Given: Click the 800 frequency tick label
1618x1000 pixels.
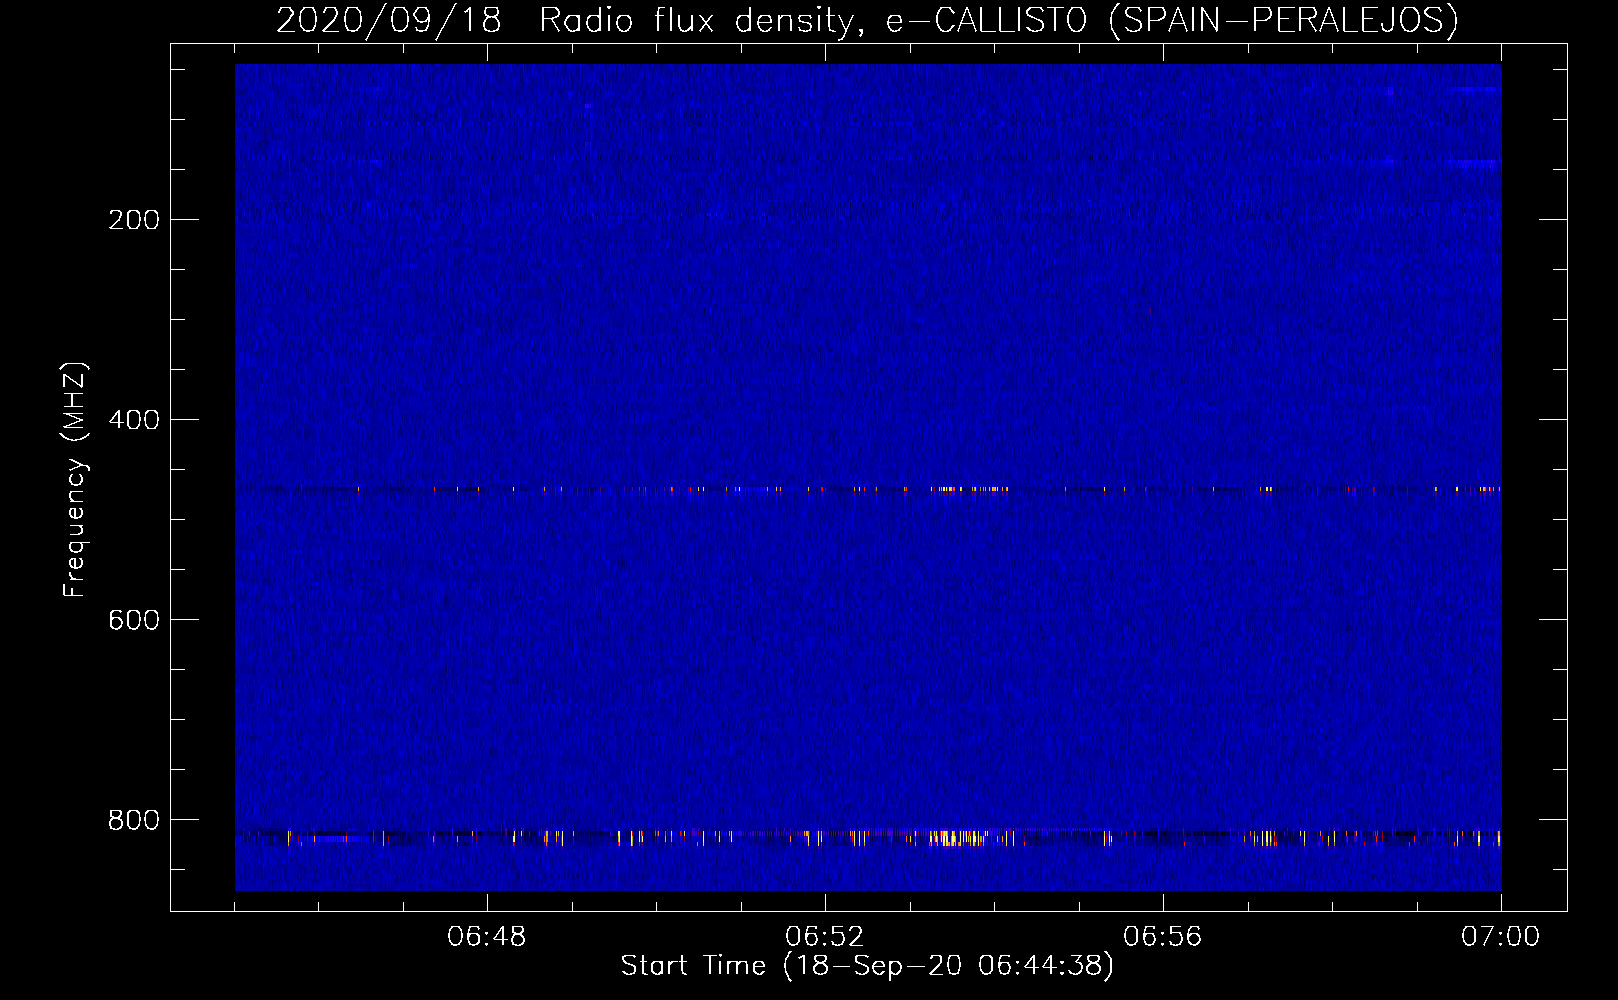Looking at the screenshot, I should (x=134, y=820).
